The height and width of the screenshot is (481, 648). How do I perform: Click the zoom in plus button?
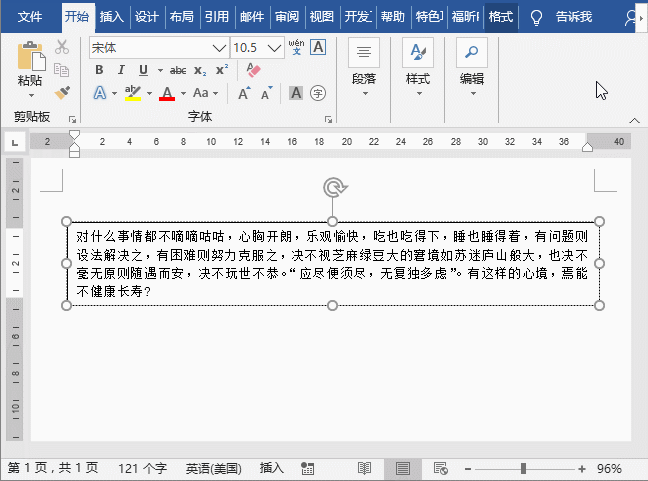(582, 469)
